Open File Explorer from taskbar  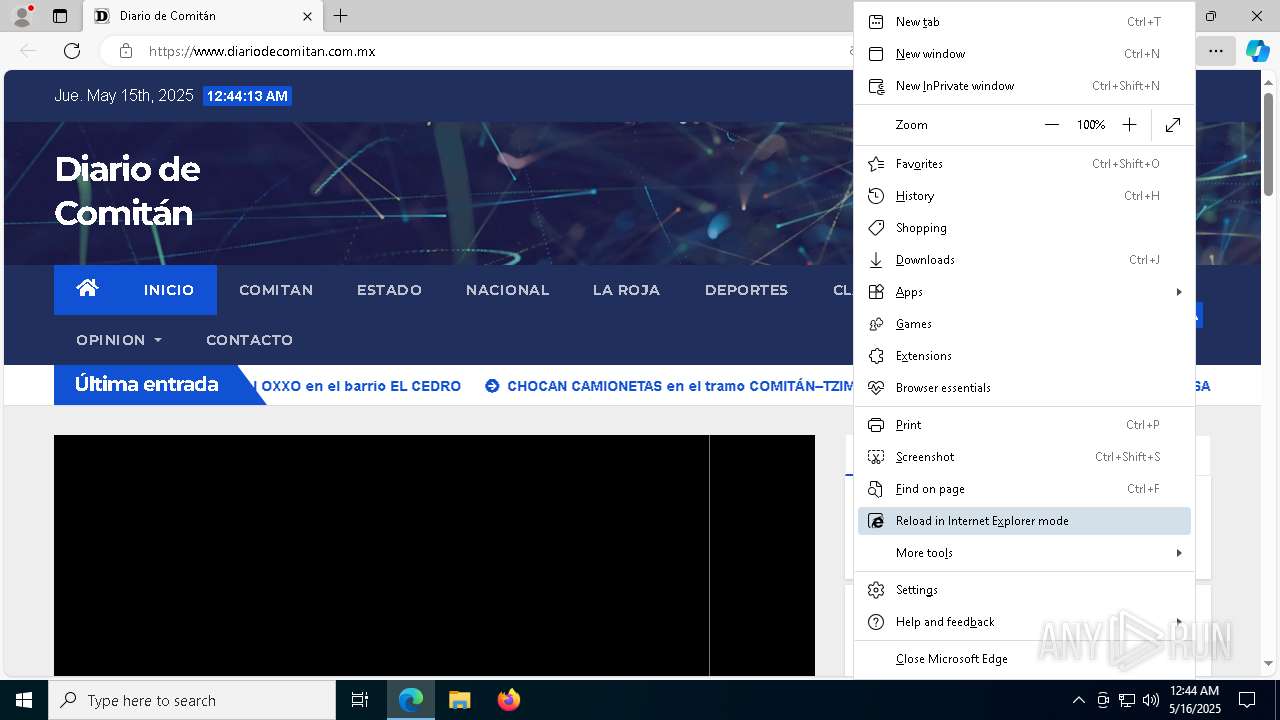click(459, 701)
